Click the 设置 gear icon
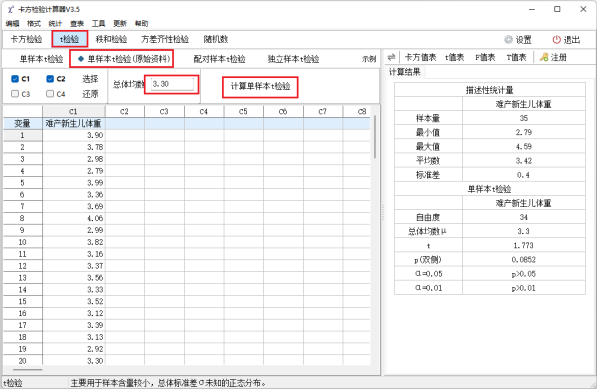The width and height of the screenshot is (597, 390). click(508, 40)
